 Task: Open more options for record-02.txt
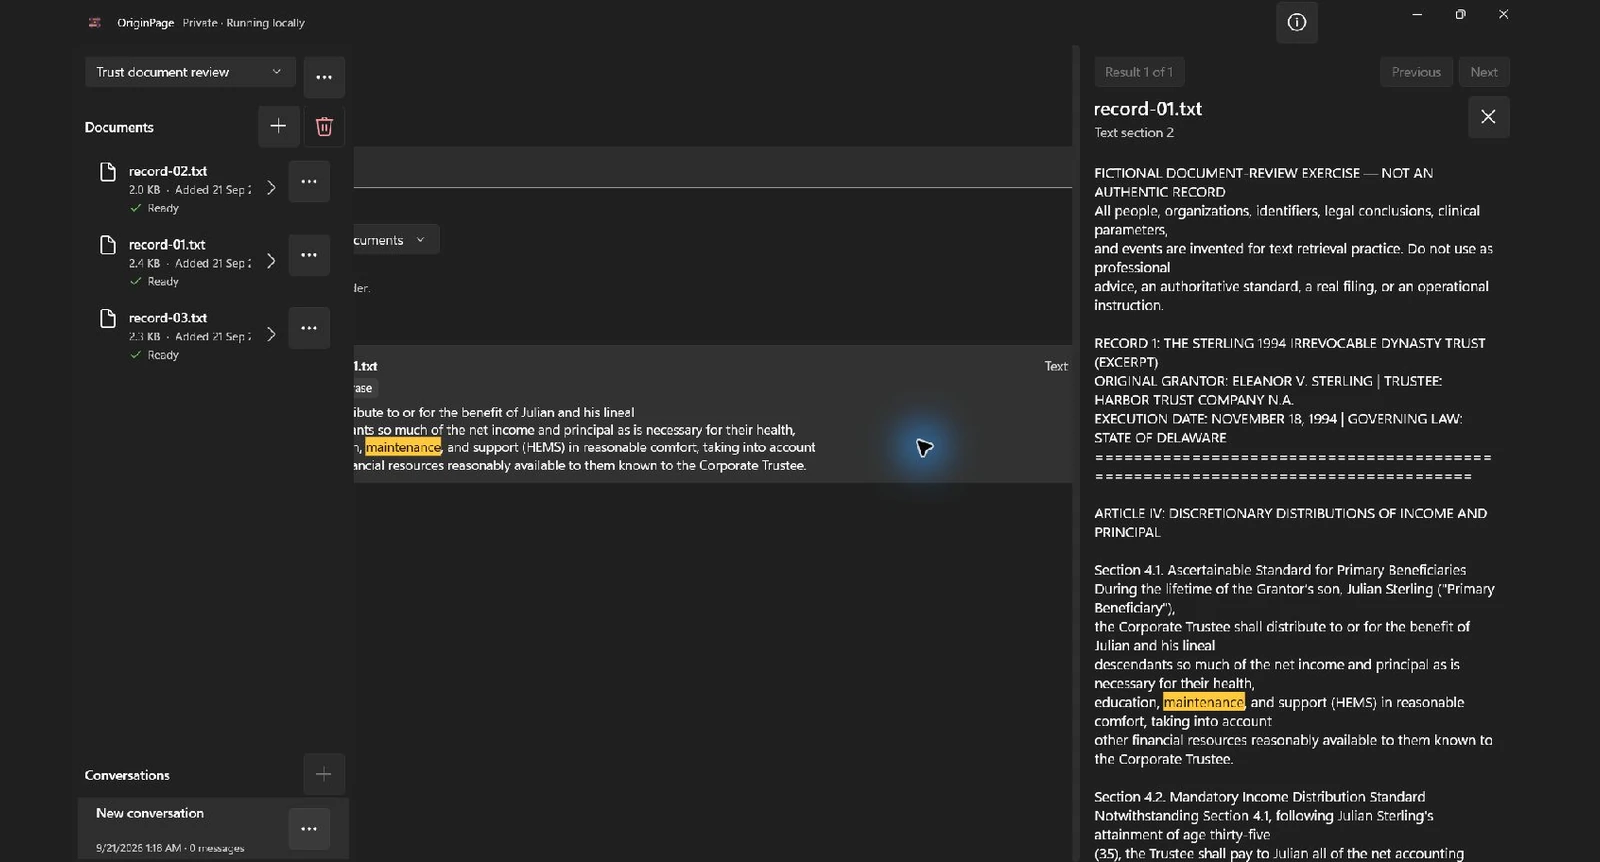(x=309, y=182)
